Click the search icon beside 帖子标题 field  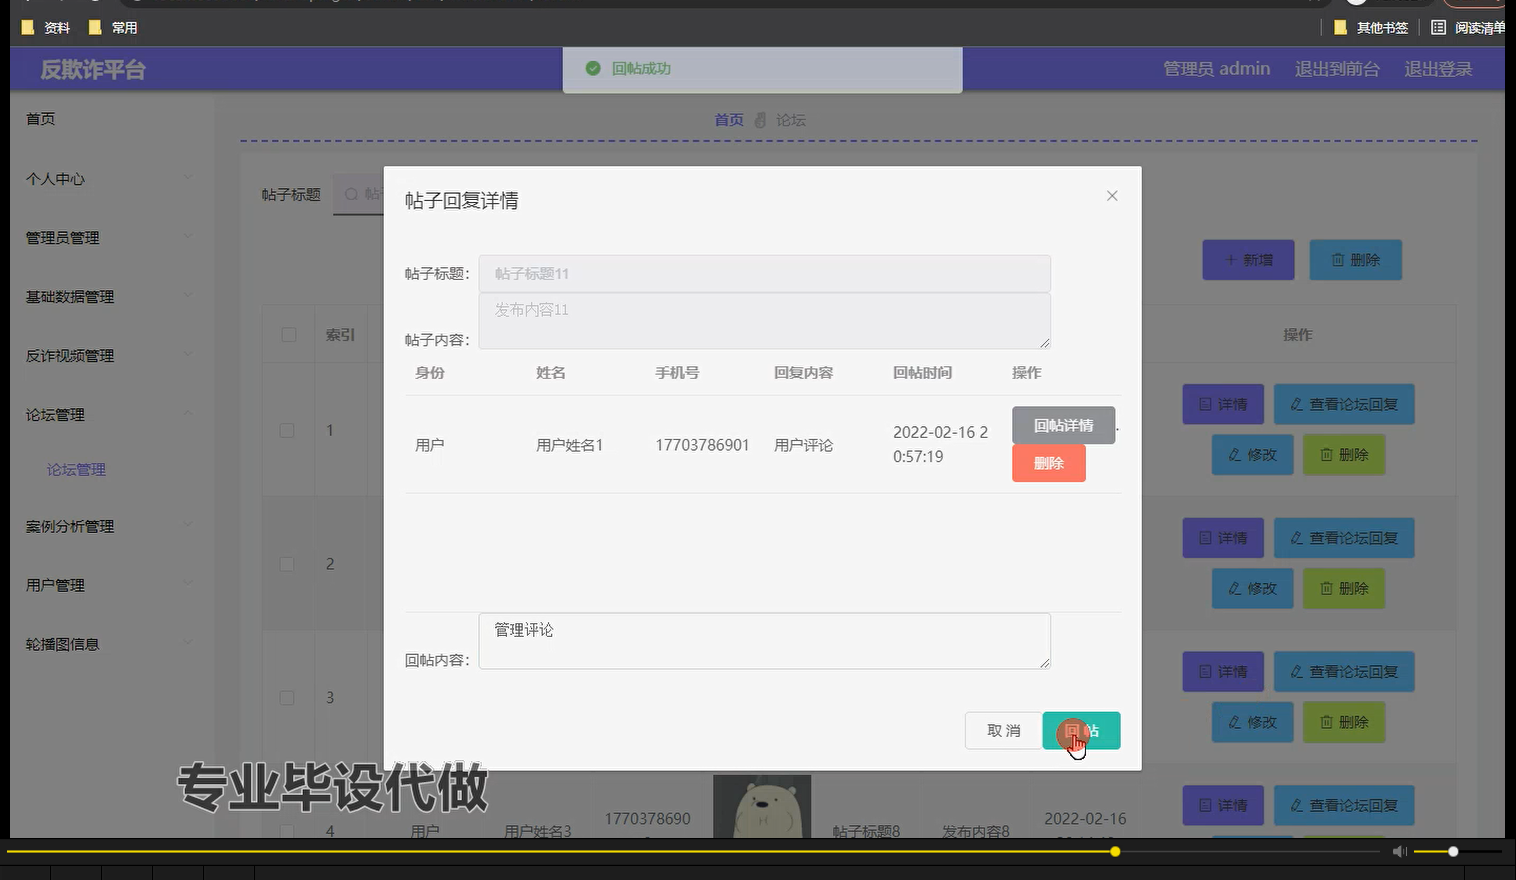pyautogui.click(x=352, y=194)
